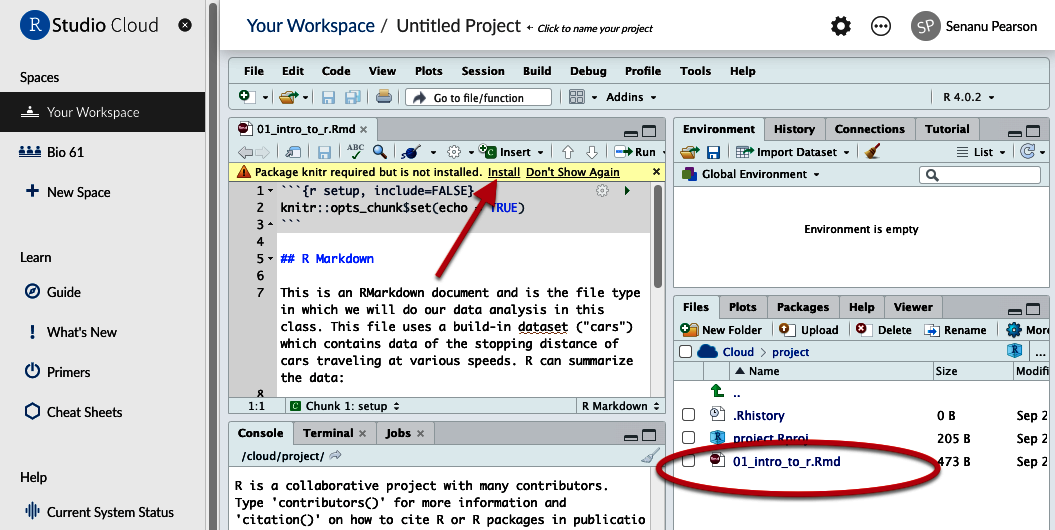Dismiss the knitr warning banner

click(657, 172)
